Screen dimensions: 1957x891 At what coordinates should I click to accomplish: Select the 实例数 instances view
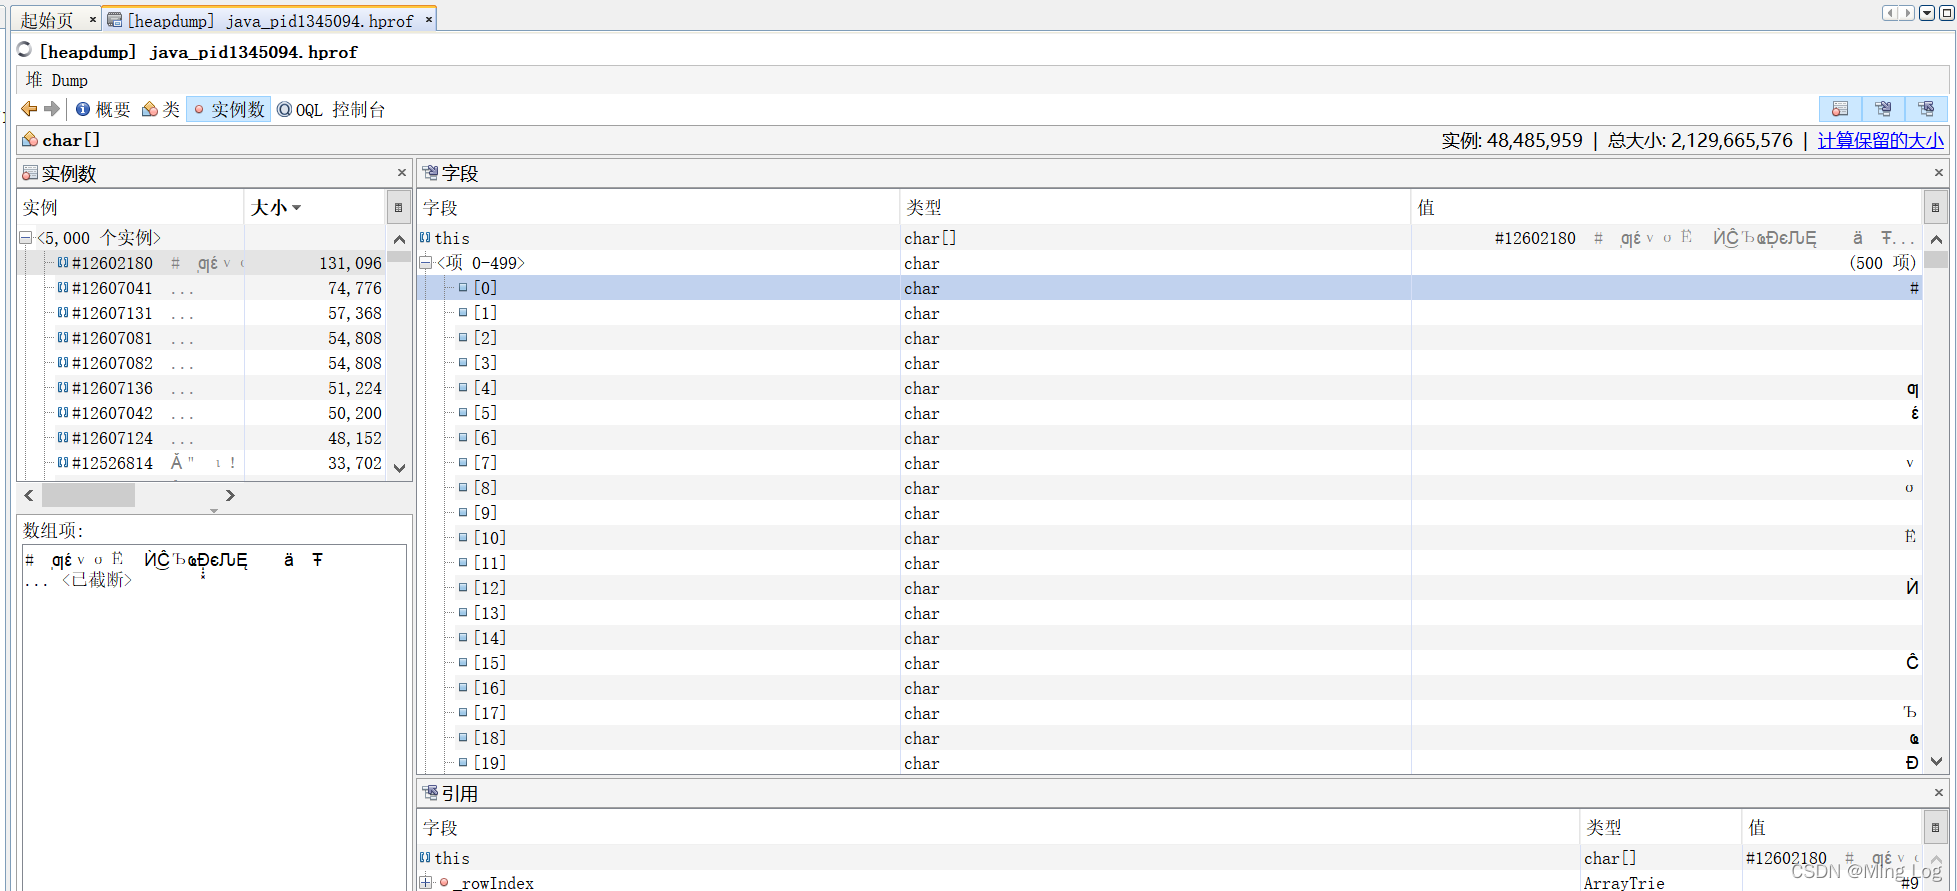coord(228,109)
